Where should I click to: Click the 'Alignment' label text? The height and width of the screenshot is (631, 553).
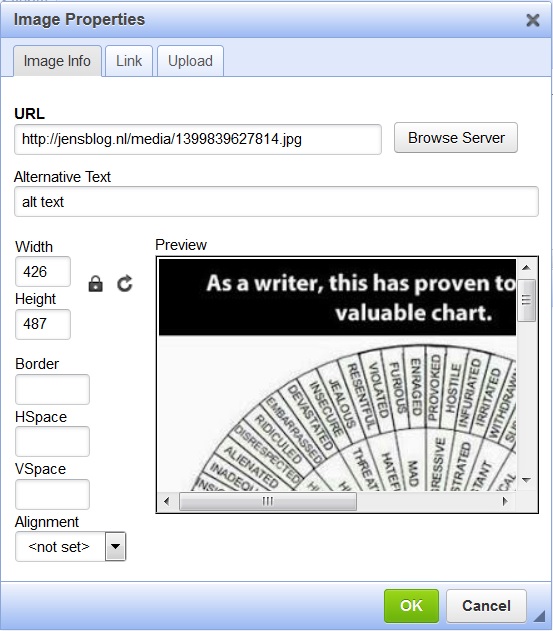[47, 522]
